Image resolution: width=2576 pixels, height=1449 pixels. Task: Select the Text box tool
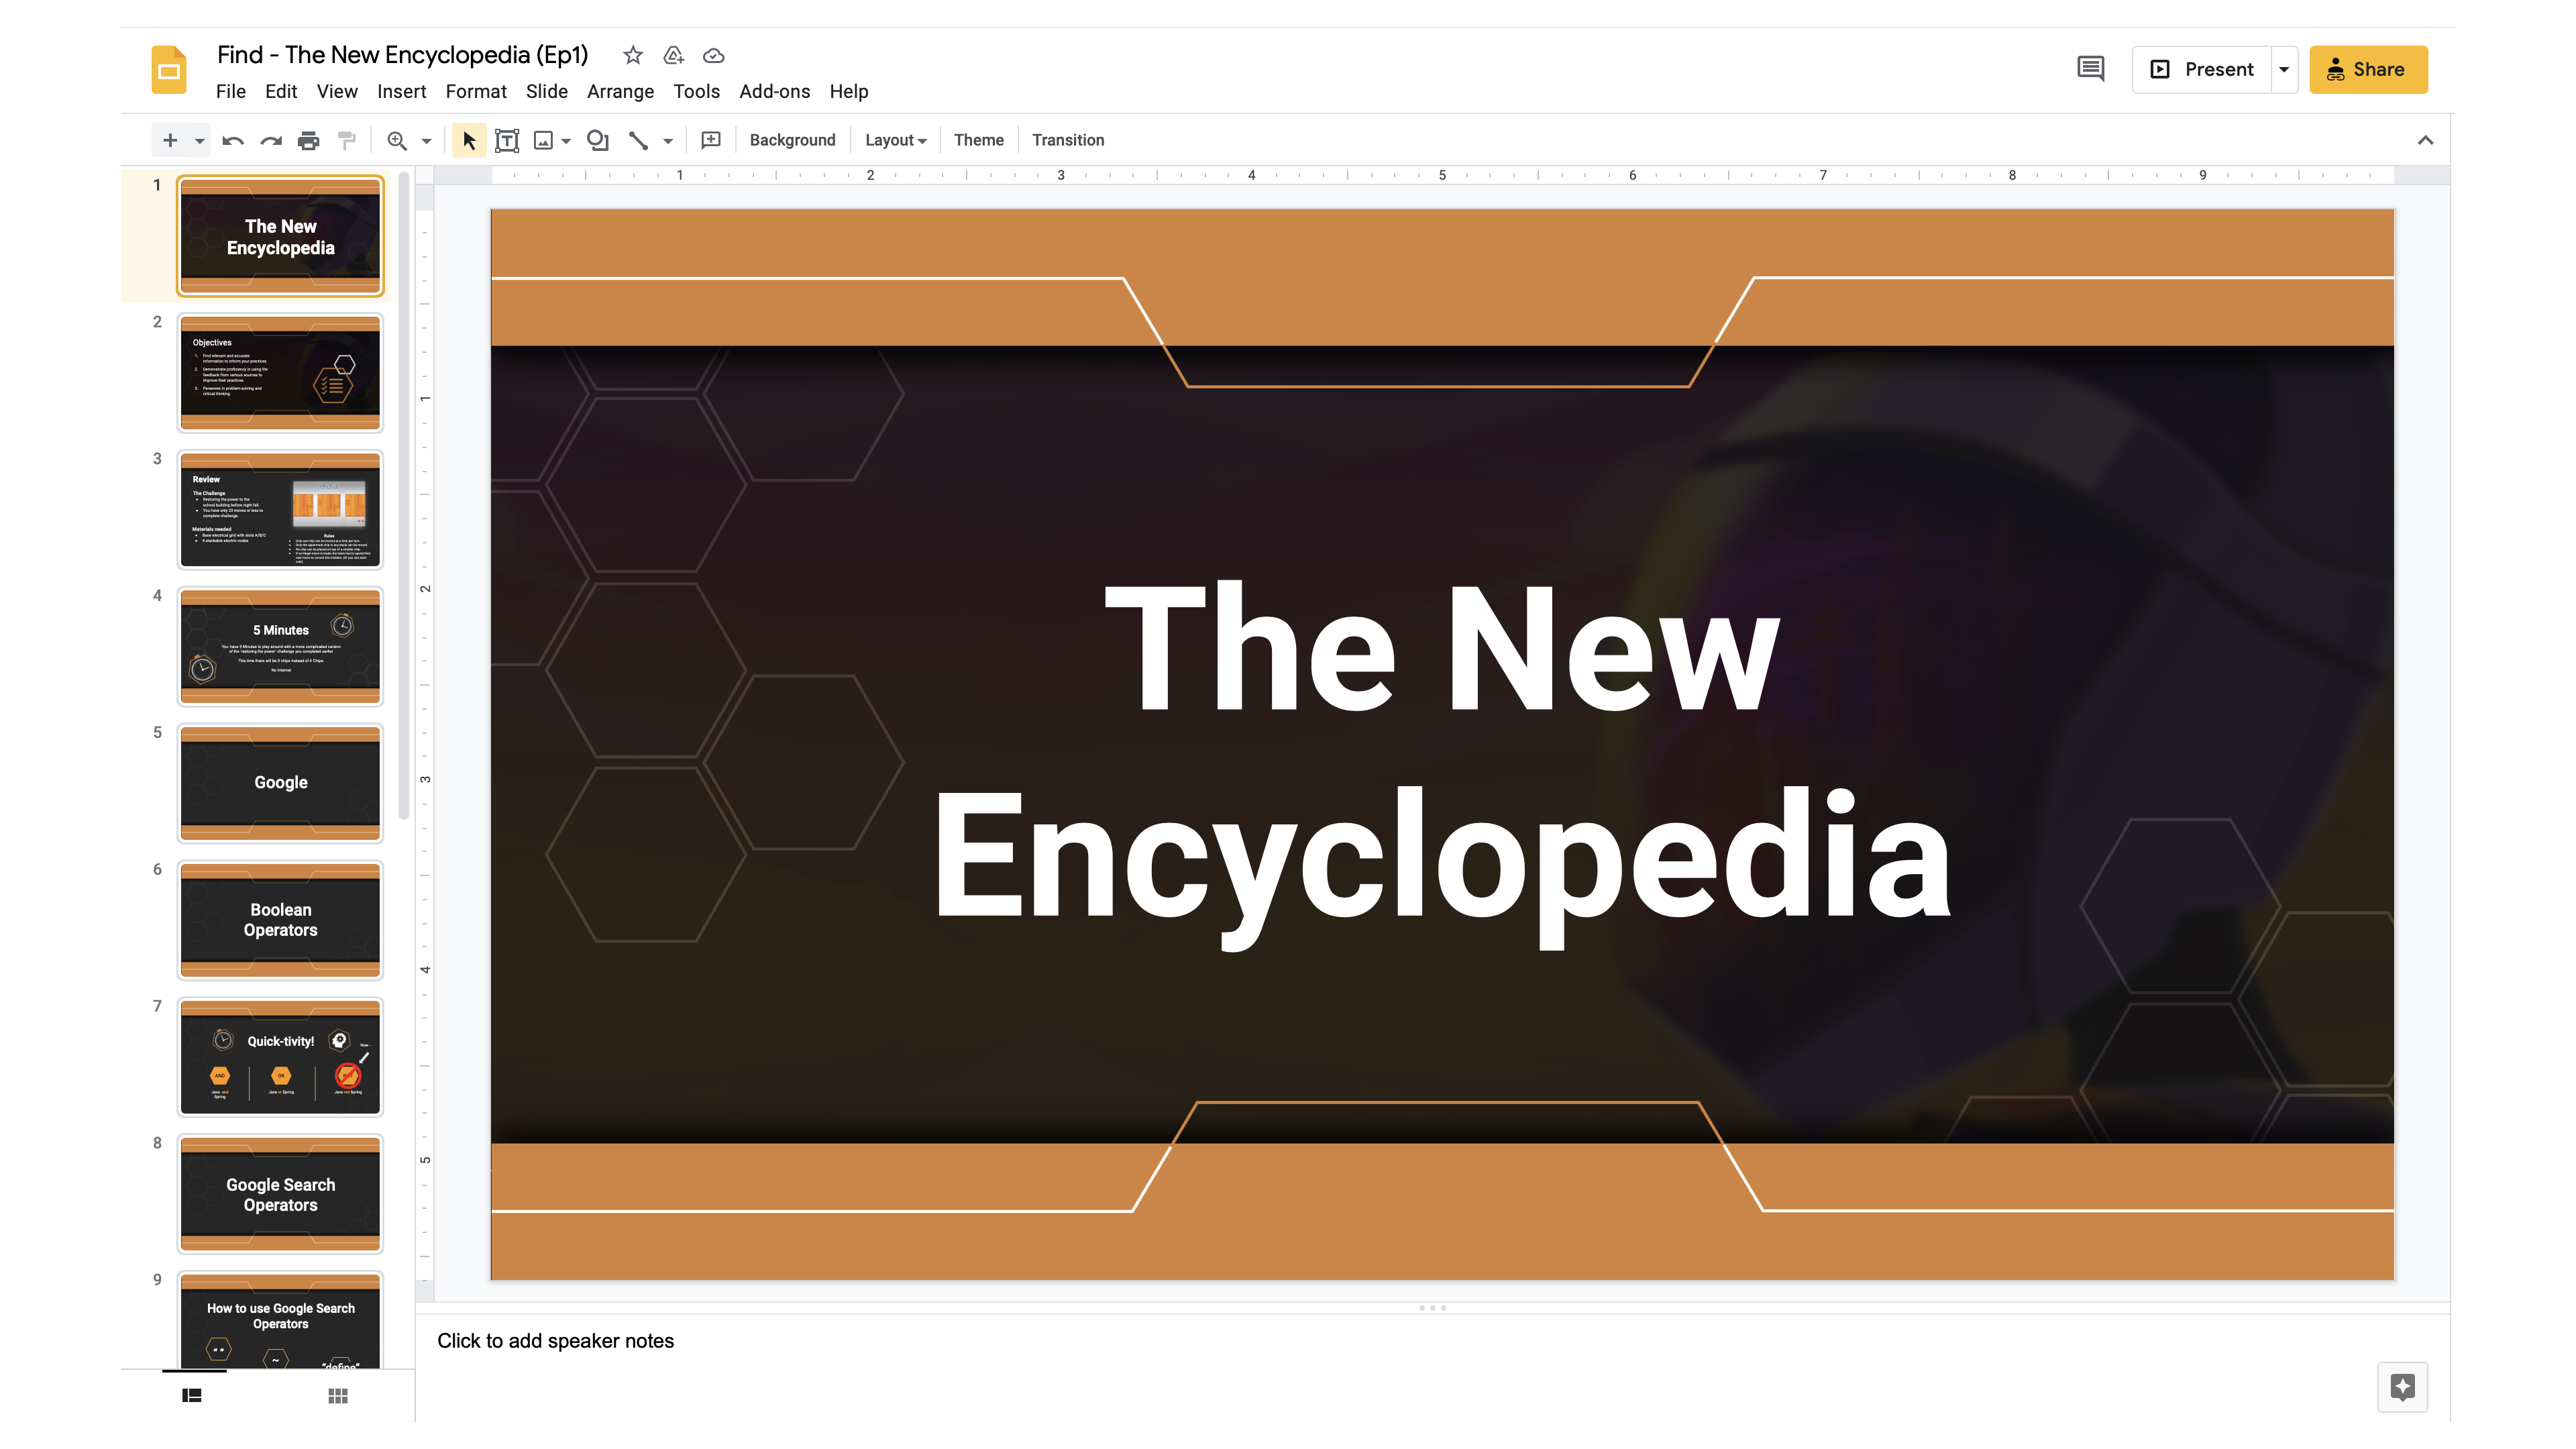[x=507, y=140]
